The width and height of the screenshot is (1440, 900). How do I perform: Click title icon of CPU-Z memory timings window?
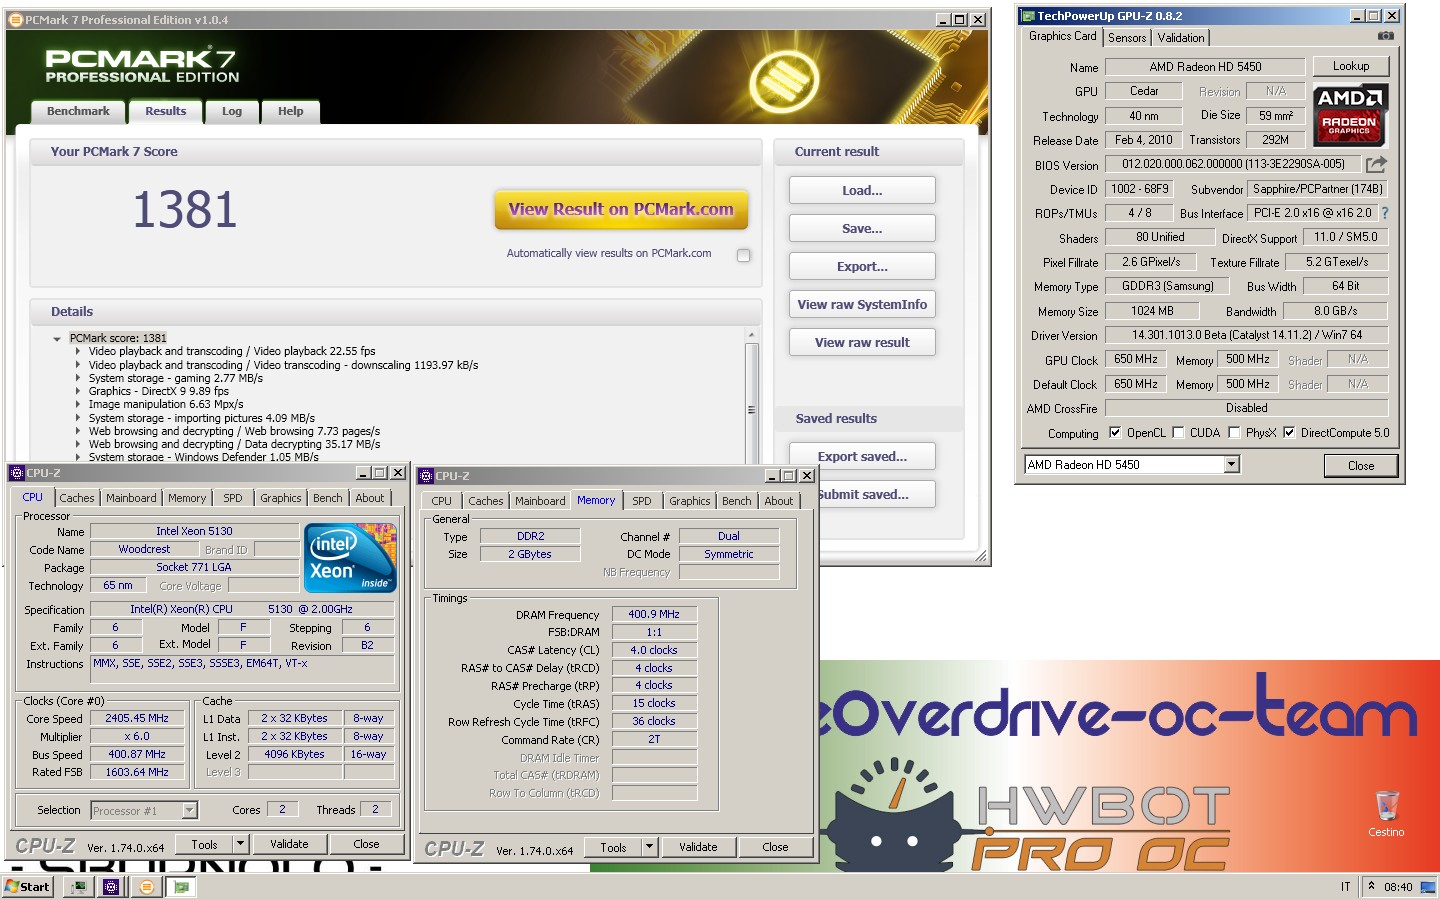(x=426, y=476)
